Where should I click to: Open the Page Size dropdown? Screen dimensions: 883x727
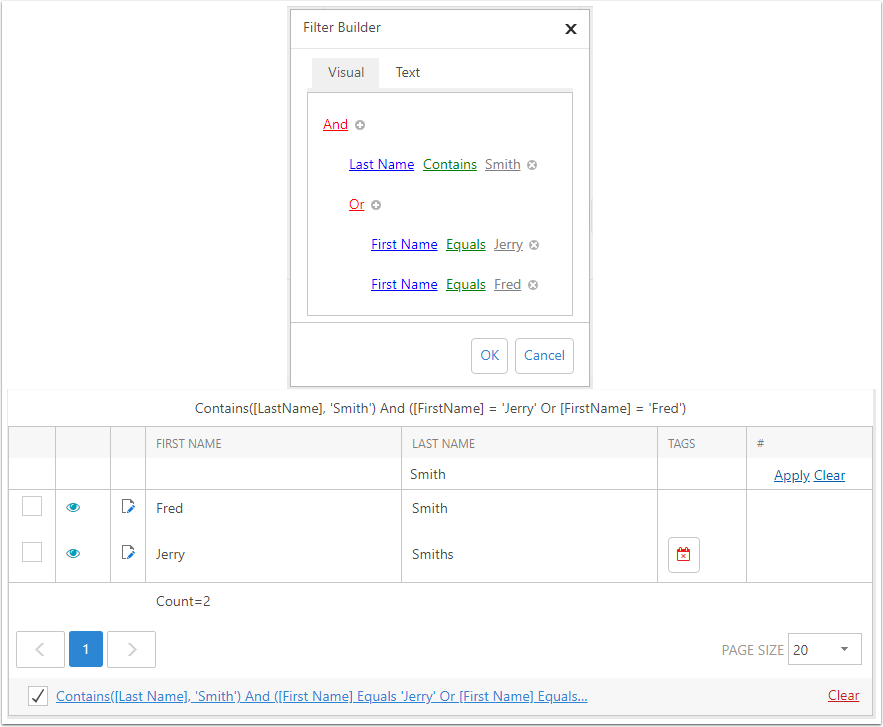point(824,649)
